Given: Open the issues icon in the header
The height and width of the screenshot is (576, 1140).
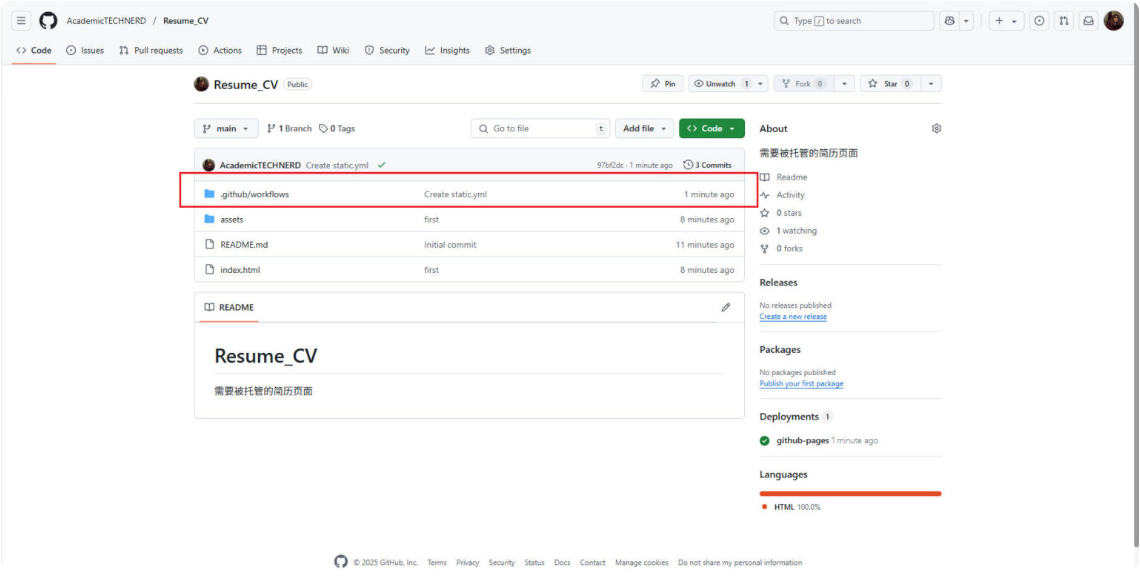Looking at the screenshot, I should click(1040, 21).
